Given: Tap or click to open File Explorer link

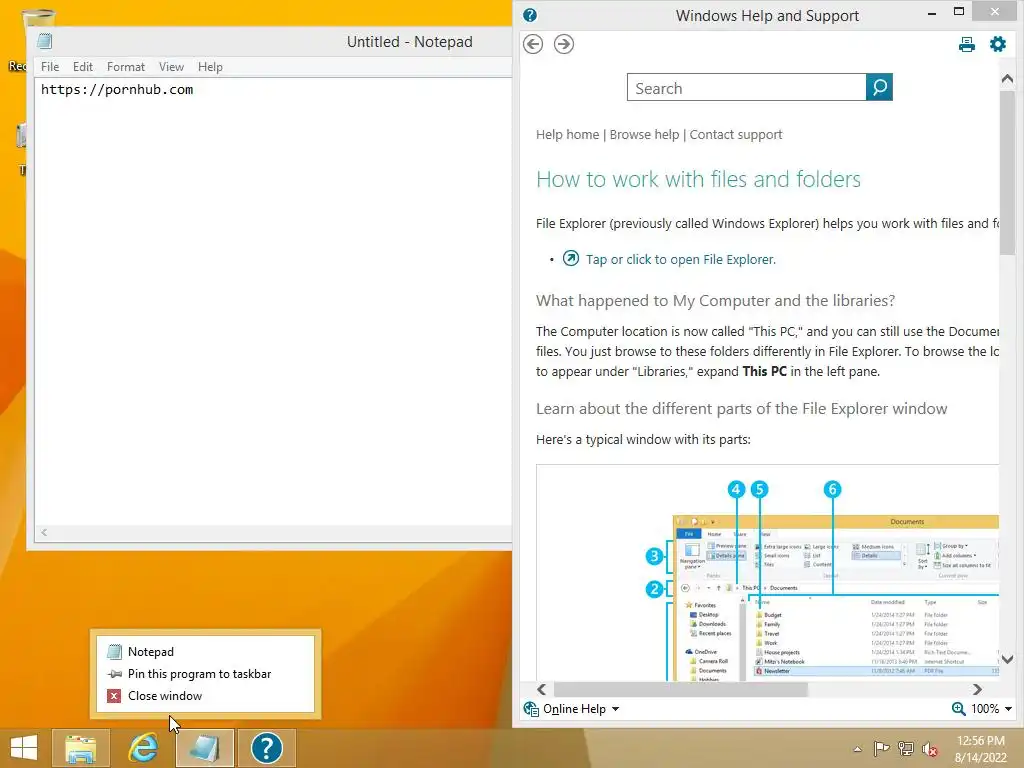Looking at the screenshot, I should 680,259.
